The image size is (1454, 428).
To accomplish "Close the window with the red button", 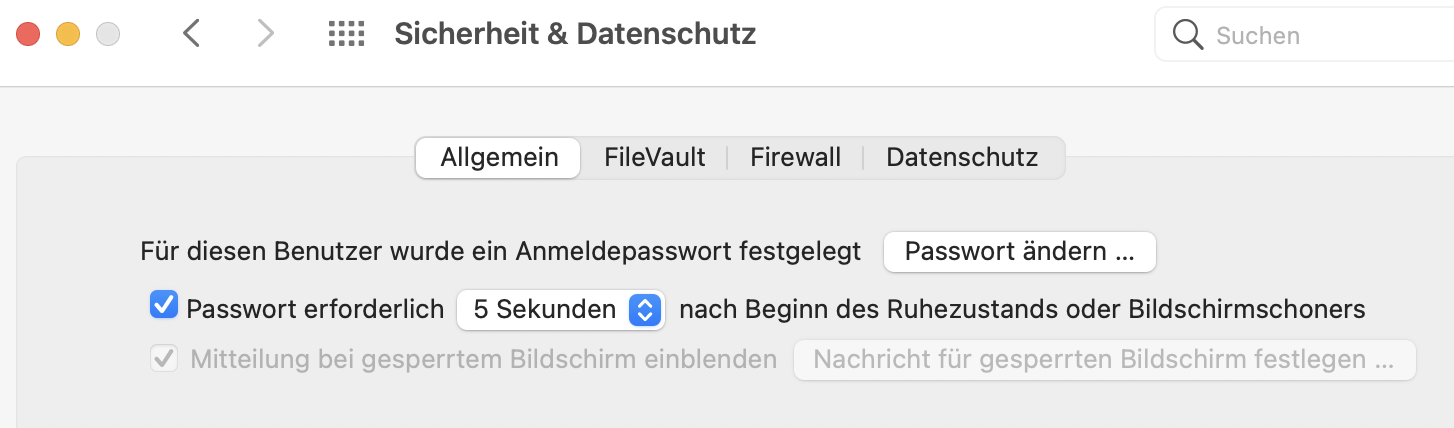I will (28, 35).
